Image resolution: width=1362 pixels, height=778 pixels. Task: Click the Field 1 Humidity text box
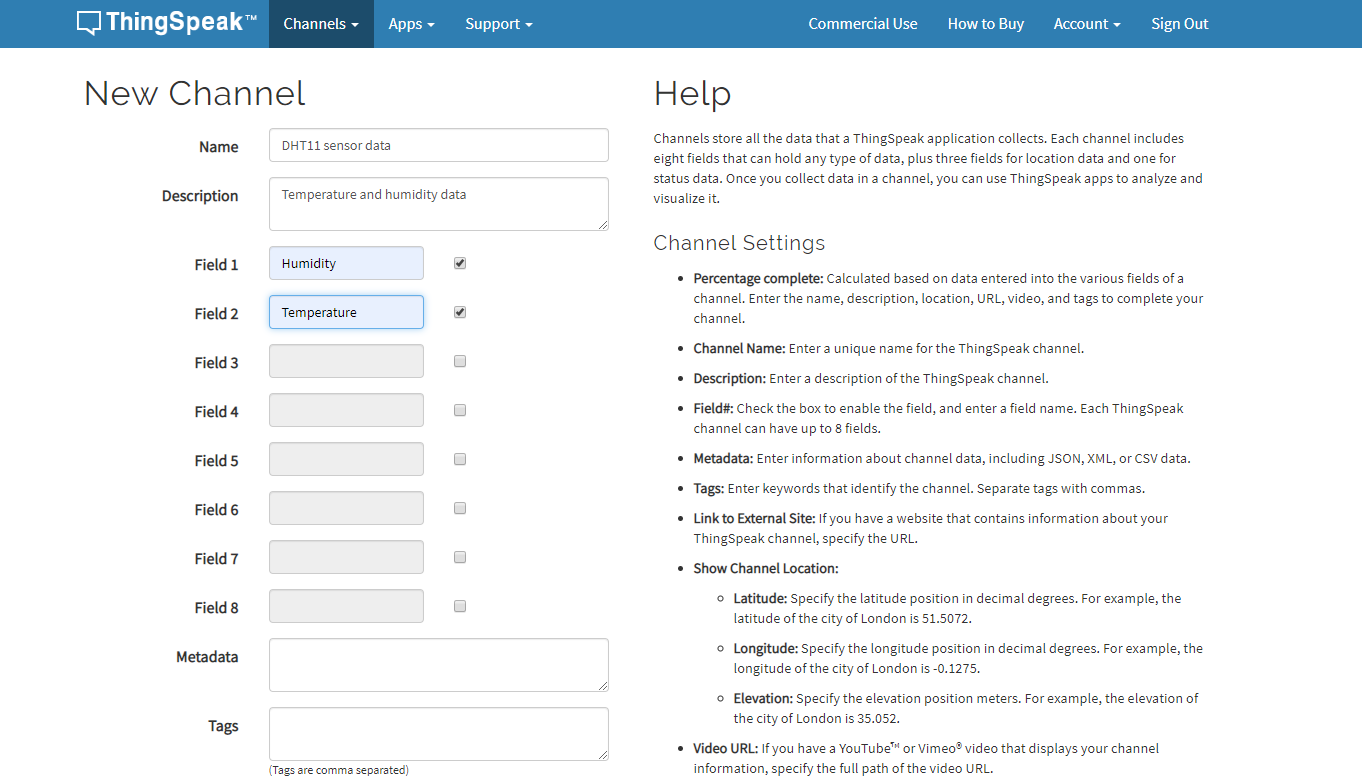coord(346,264)
